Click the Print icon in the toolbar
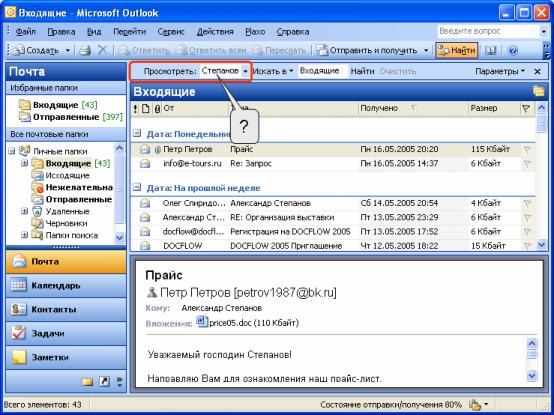This screenshot has height=415, width=554. pos(85,51)
